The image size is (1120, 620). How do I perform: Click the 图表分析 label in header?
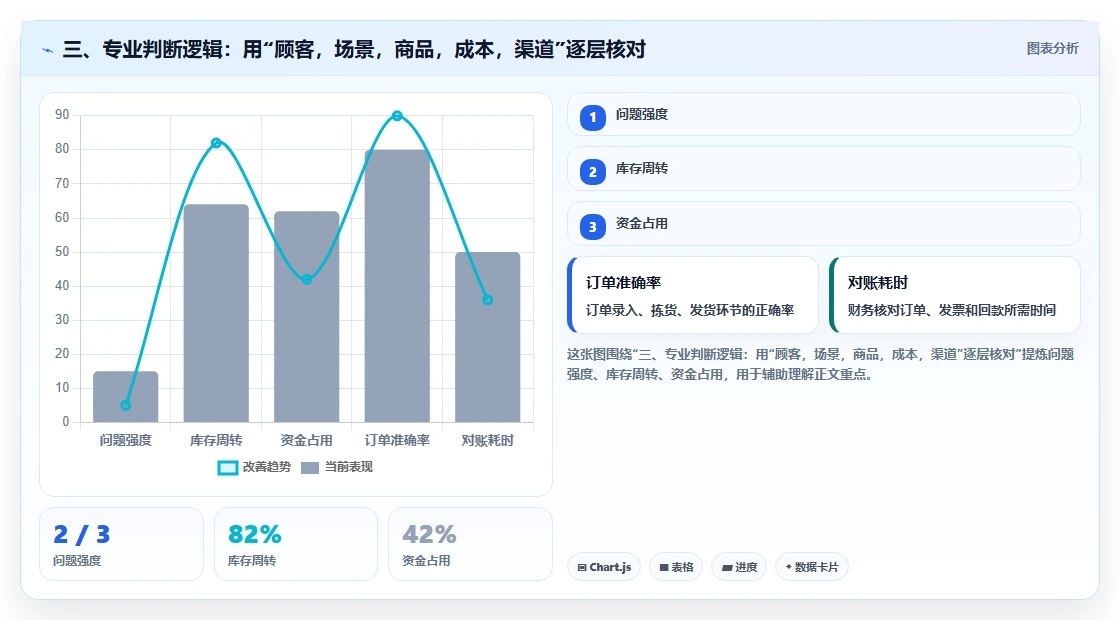pyautogui.click(x=1052, y=49)
